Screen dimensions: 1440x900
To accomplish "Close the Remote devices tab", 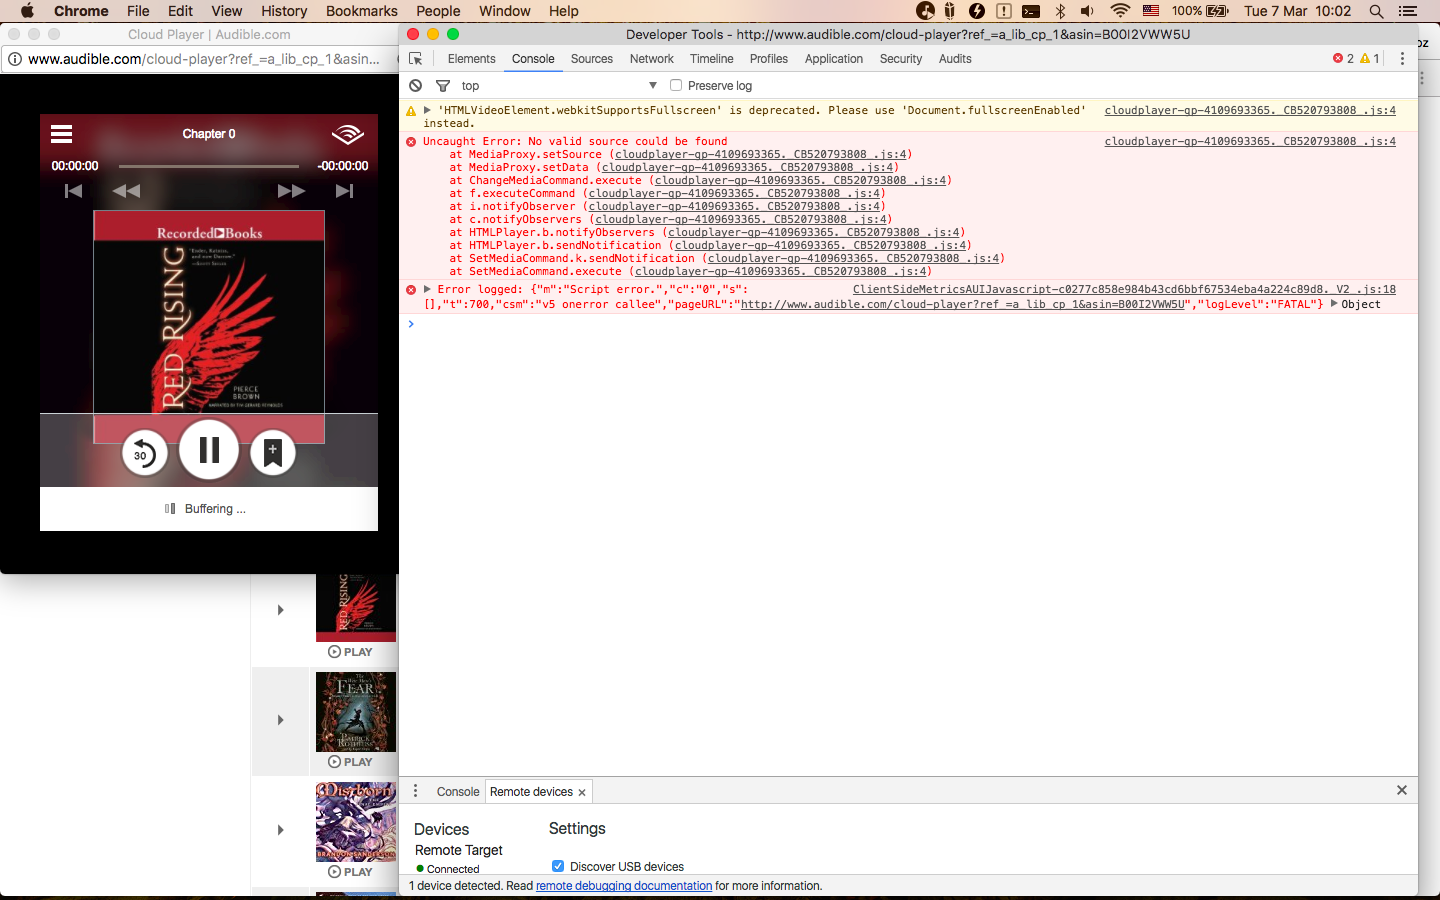I will point(582,792).
